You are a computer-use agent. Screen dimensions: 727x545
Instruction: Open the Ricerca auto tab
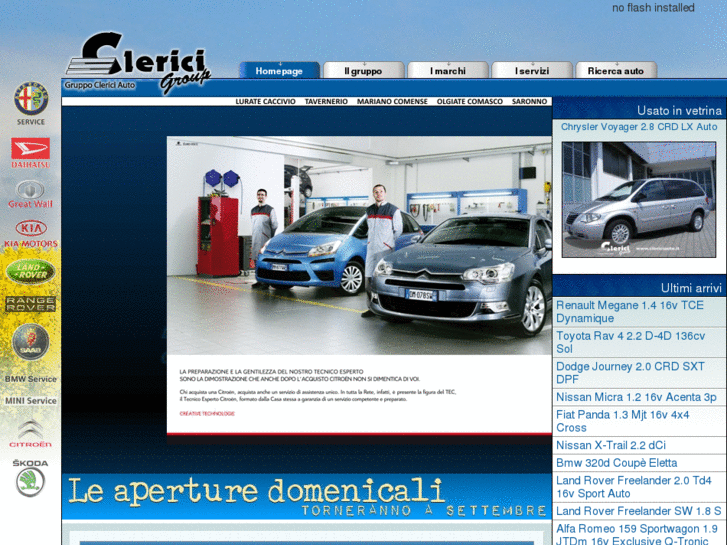[616, 71]
